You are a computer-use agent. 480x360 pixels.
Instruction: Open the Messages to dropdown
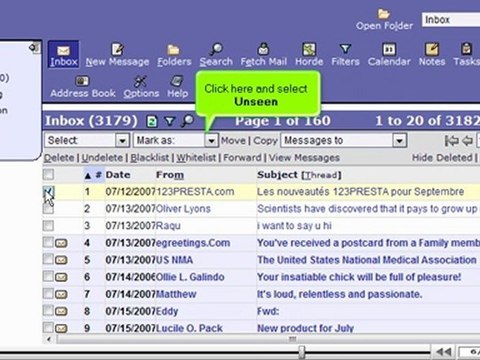pos(344,140)
